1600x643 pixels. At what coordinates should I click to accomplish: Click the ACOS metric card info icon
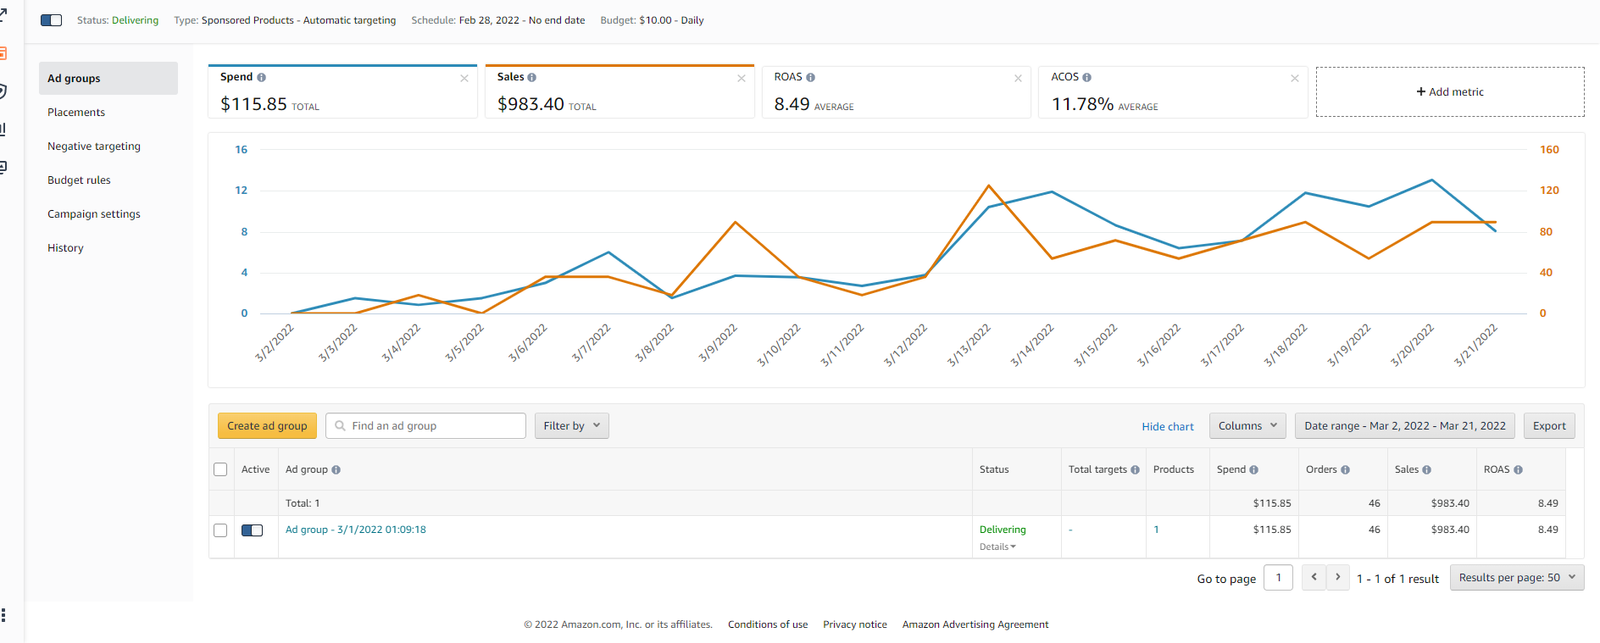(x=1087, y=77)
